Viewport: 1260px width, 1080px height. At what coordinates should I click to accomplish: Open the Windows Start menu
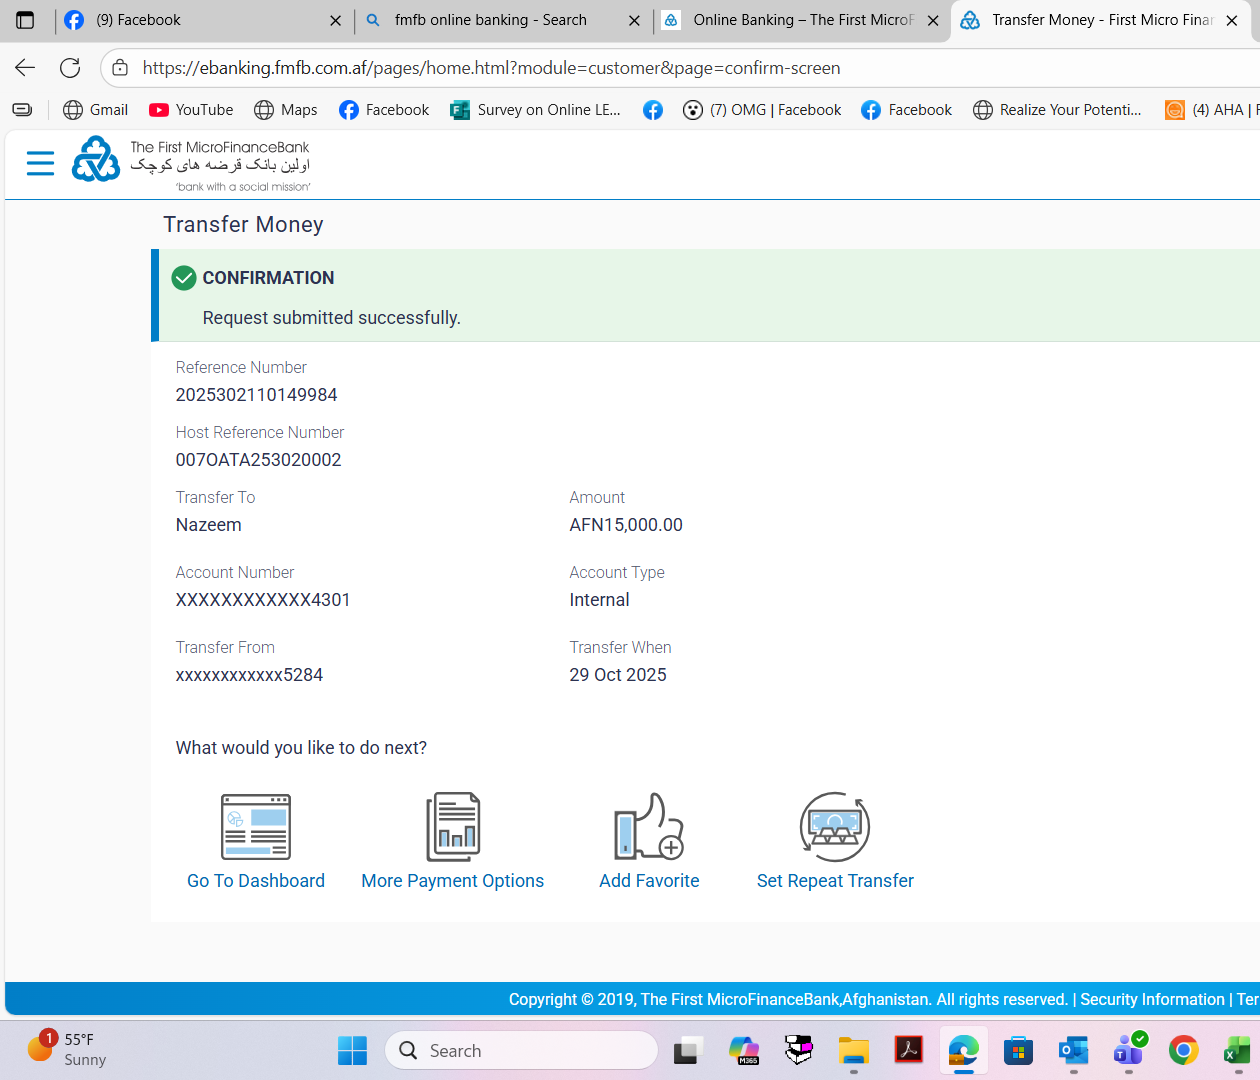pyautogui.click(x=352, y=1050)
